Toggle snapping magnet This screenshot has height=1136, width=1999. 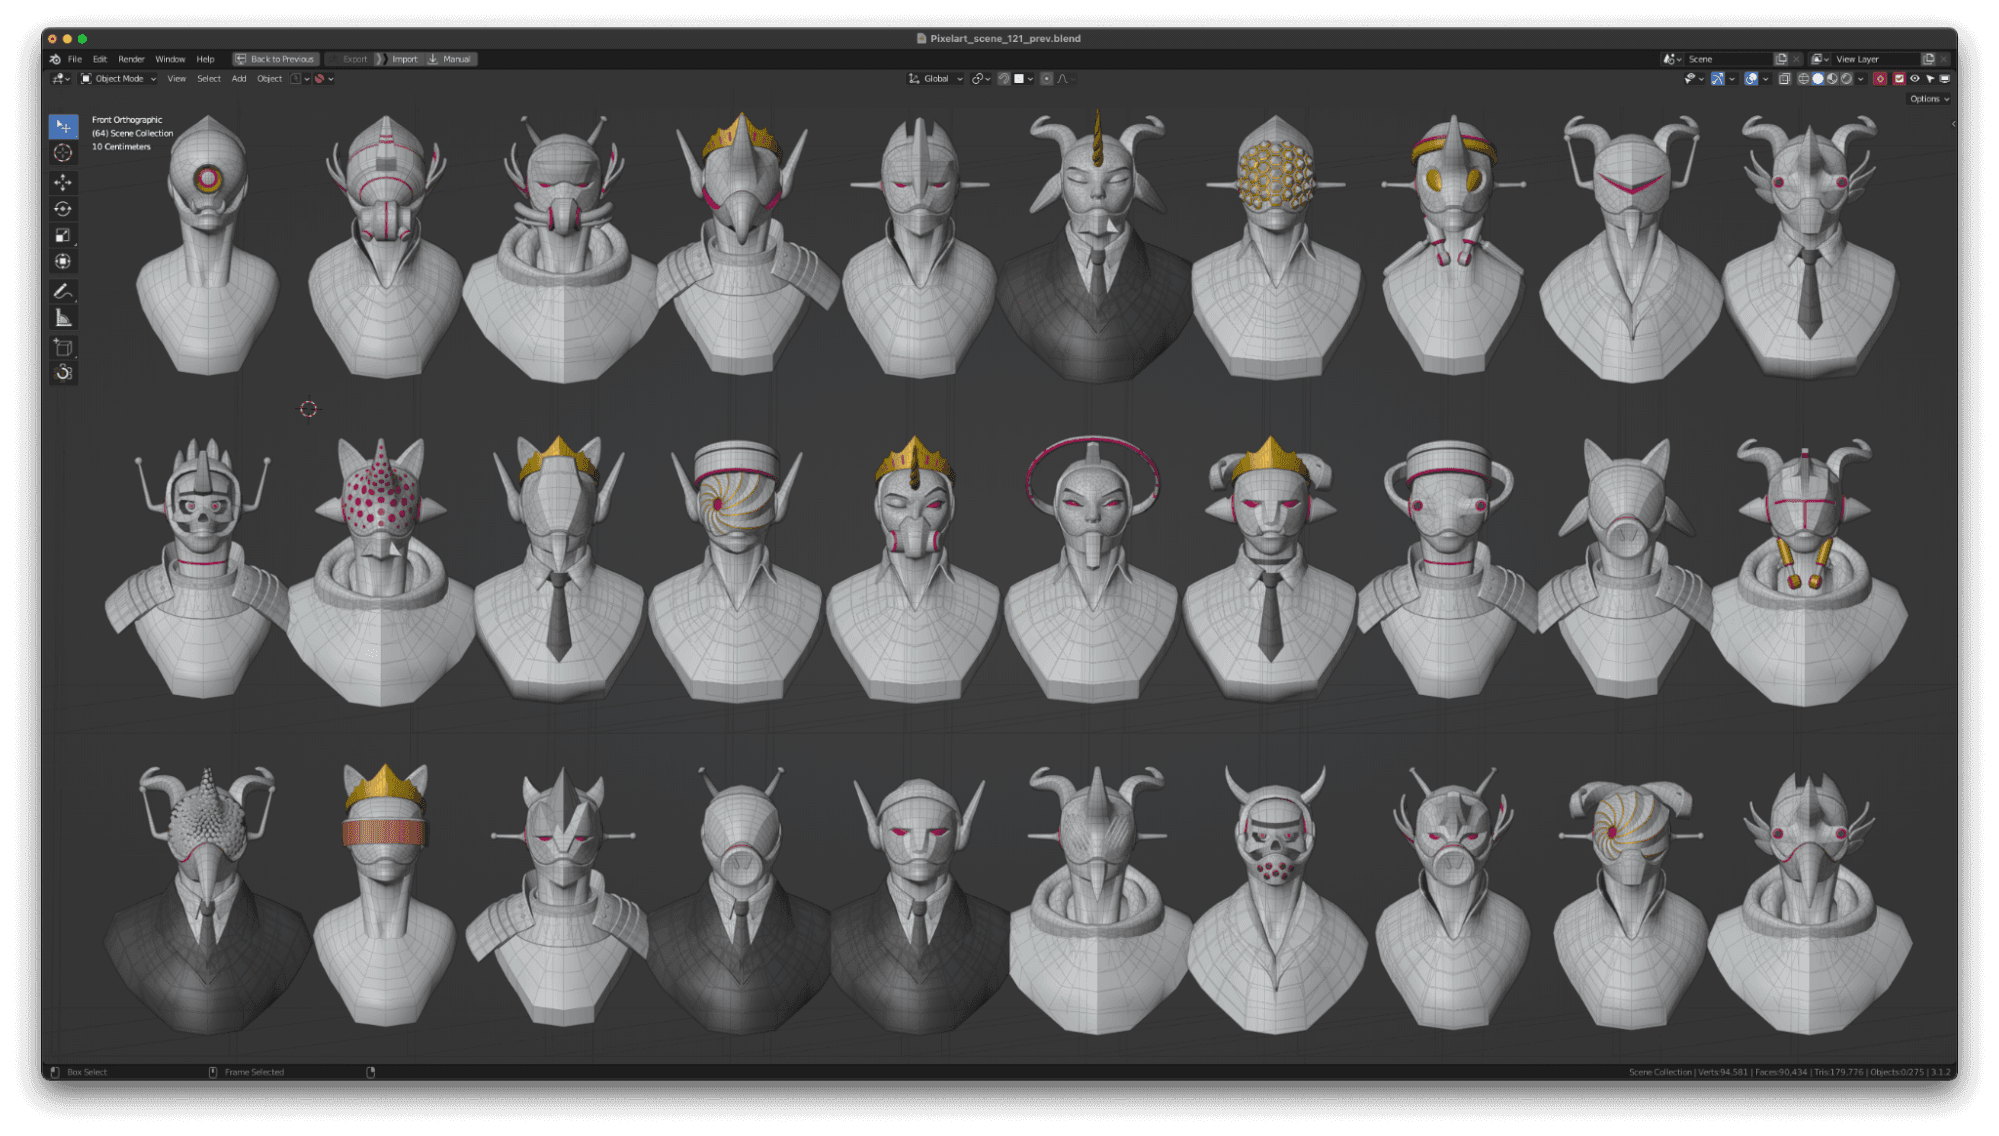point(1004,79)
